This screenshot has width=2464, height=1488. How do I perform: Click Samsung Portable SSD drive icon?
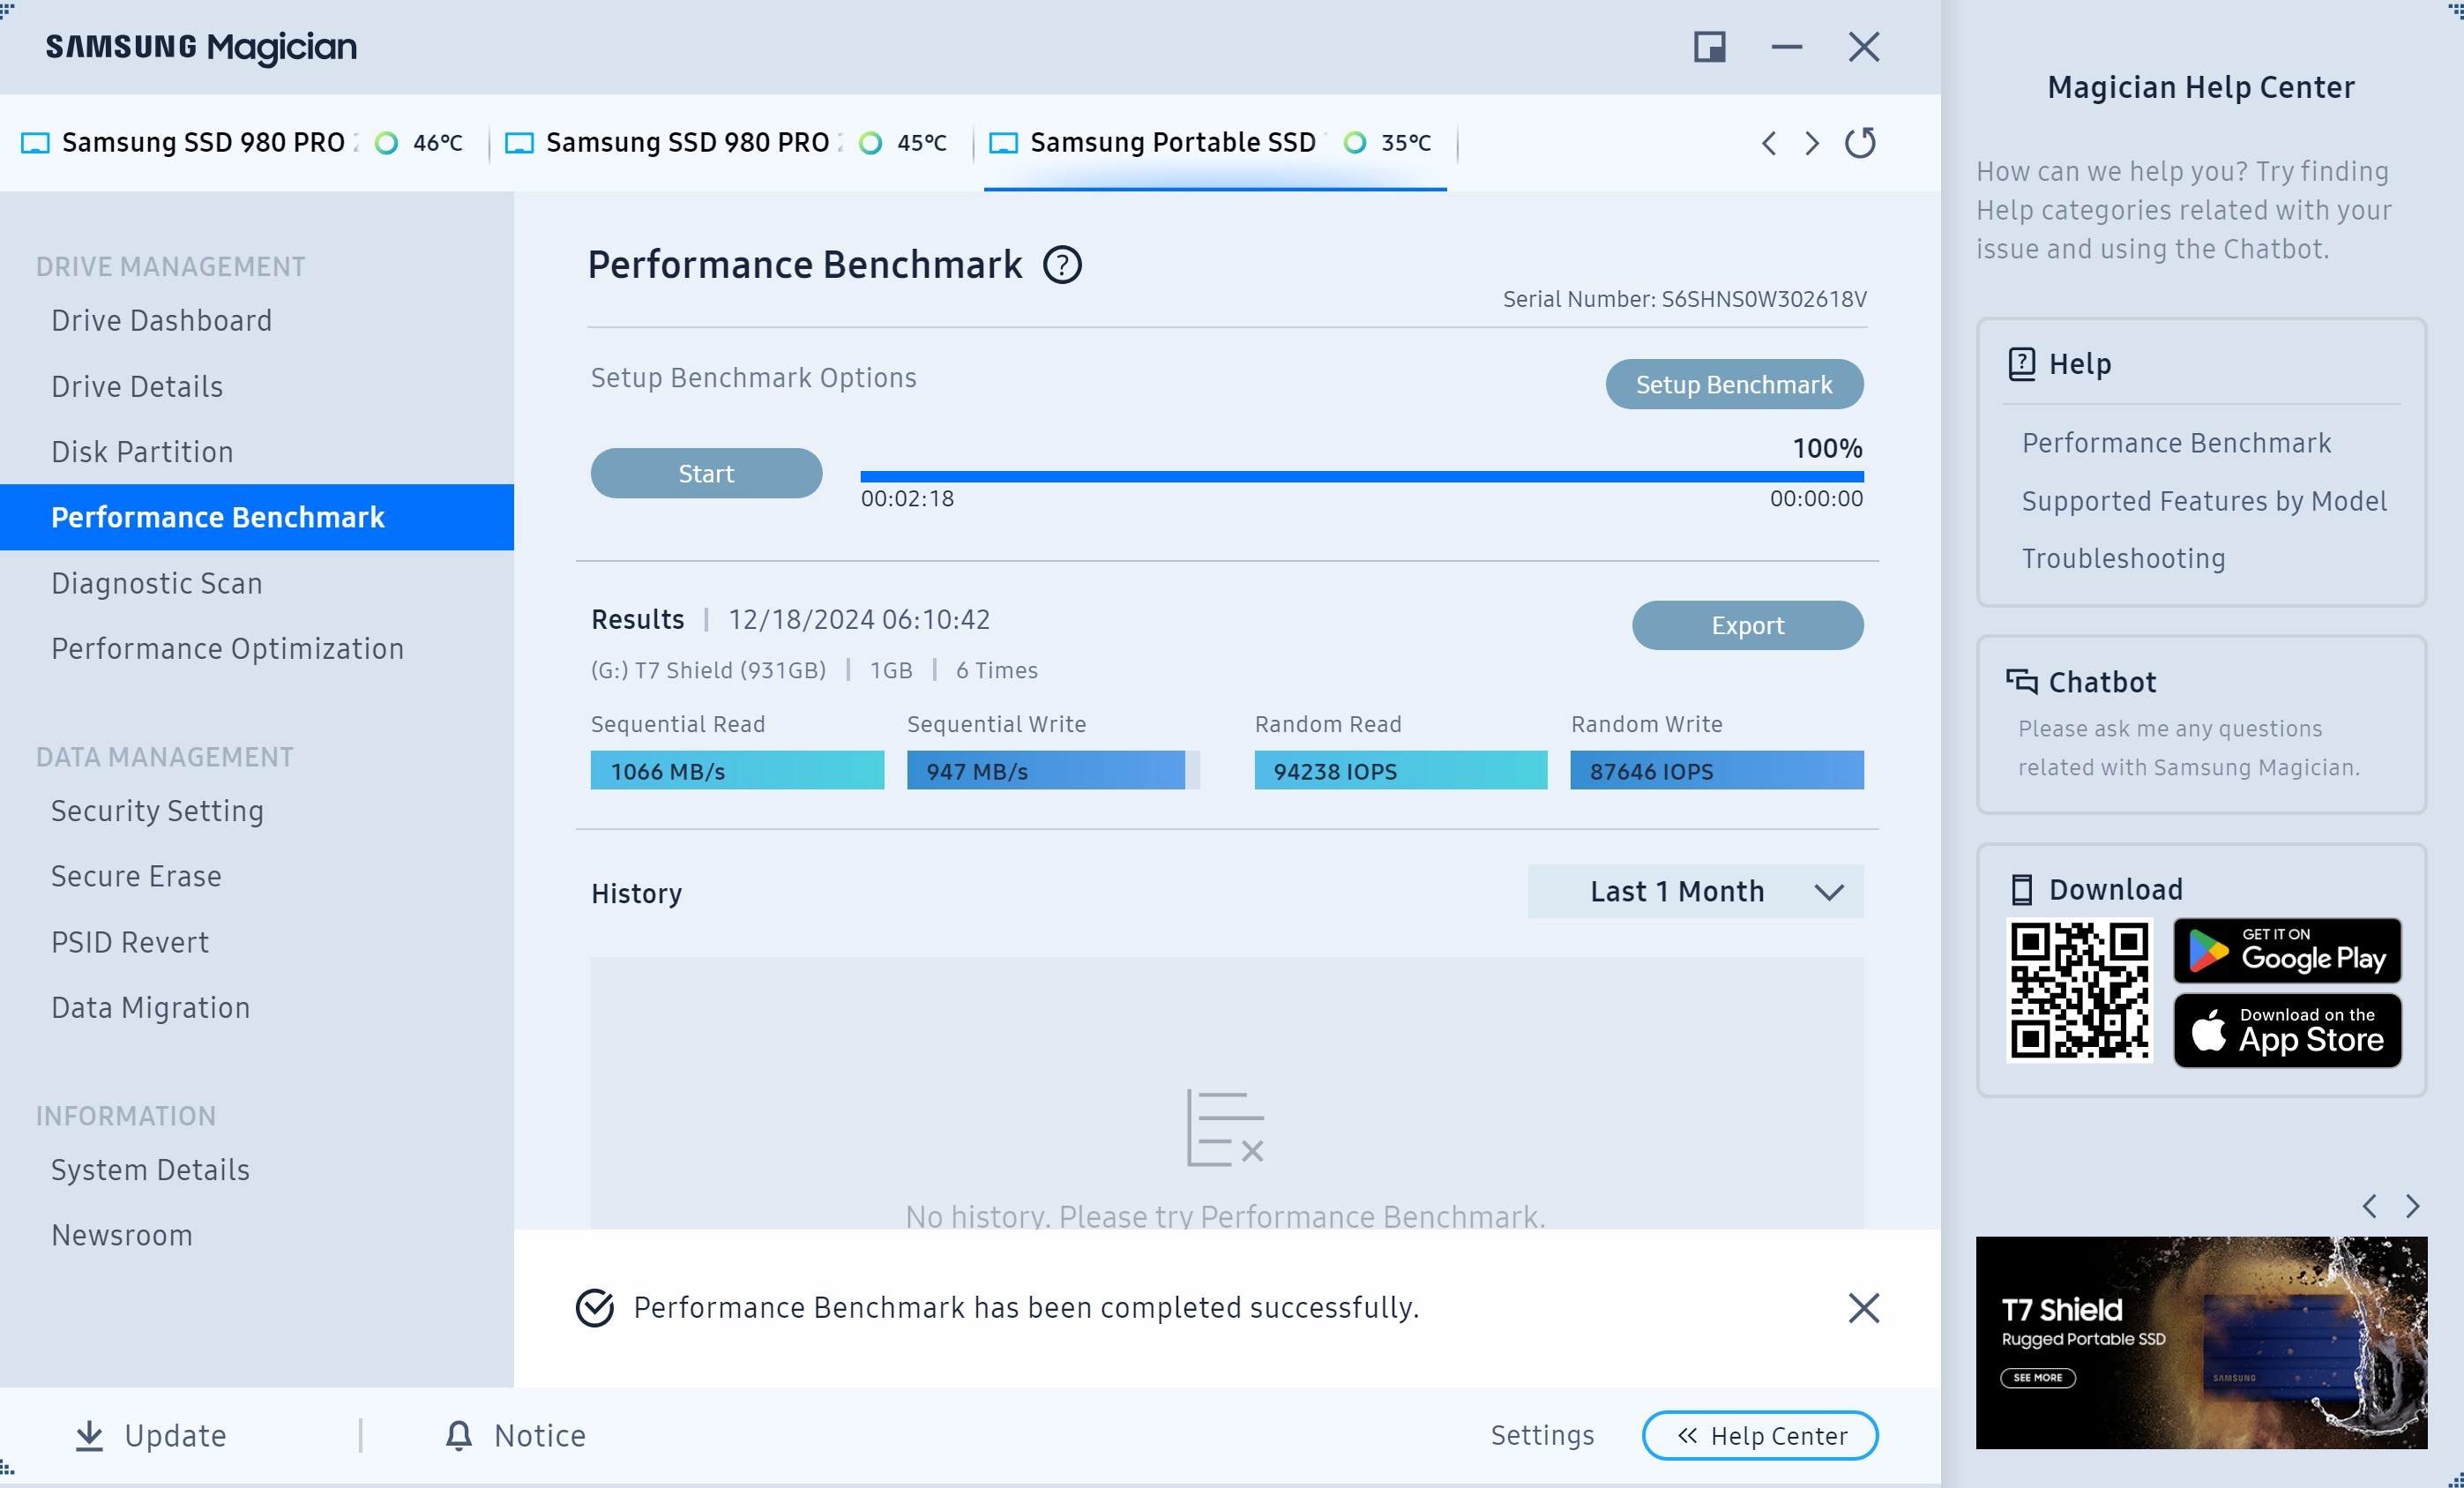click(x=1003, y=143)
